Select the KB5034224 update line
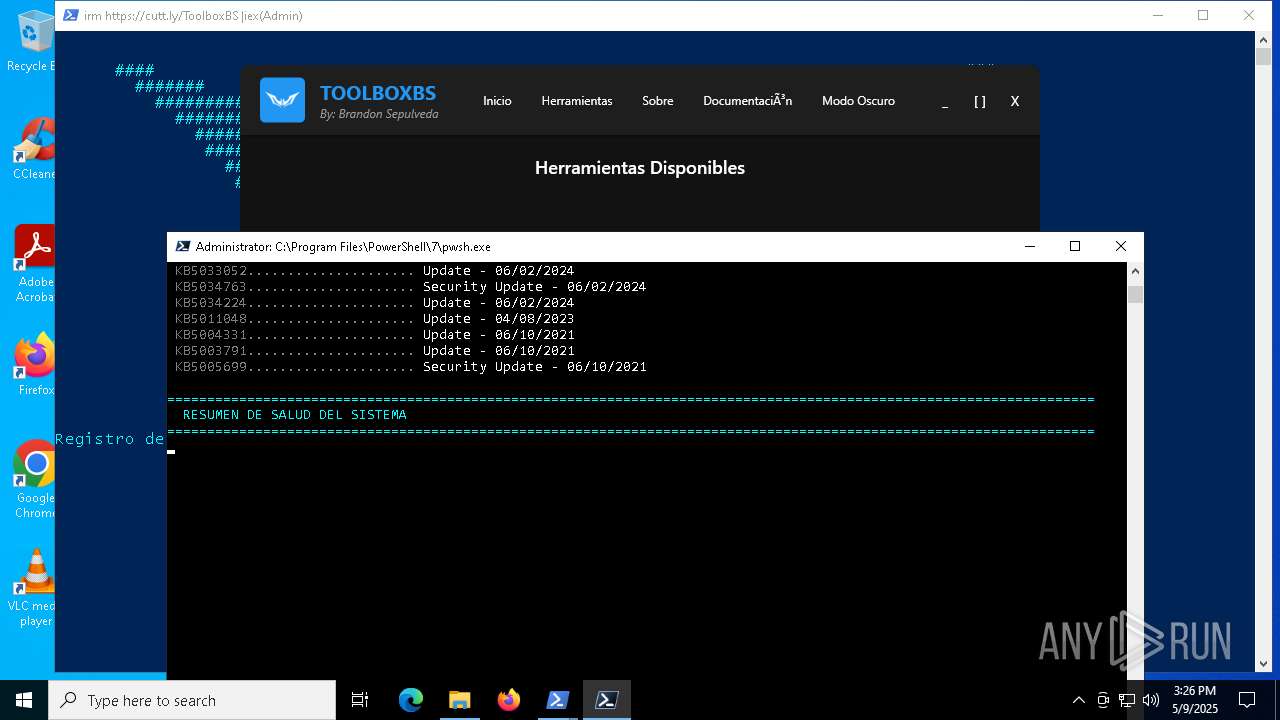1280x720 pixels. (374, 303)
